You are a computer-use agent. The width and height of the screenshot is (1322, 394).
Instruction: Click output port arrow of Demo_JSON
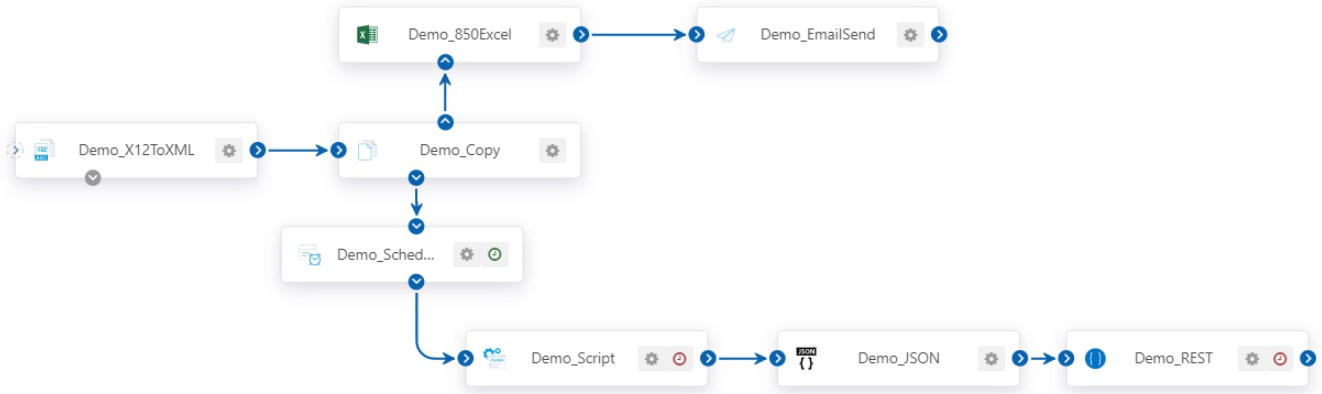click(x=1020, y=359)
